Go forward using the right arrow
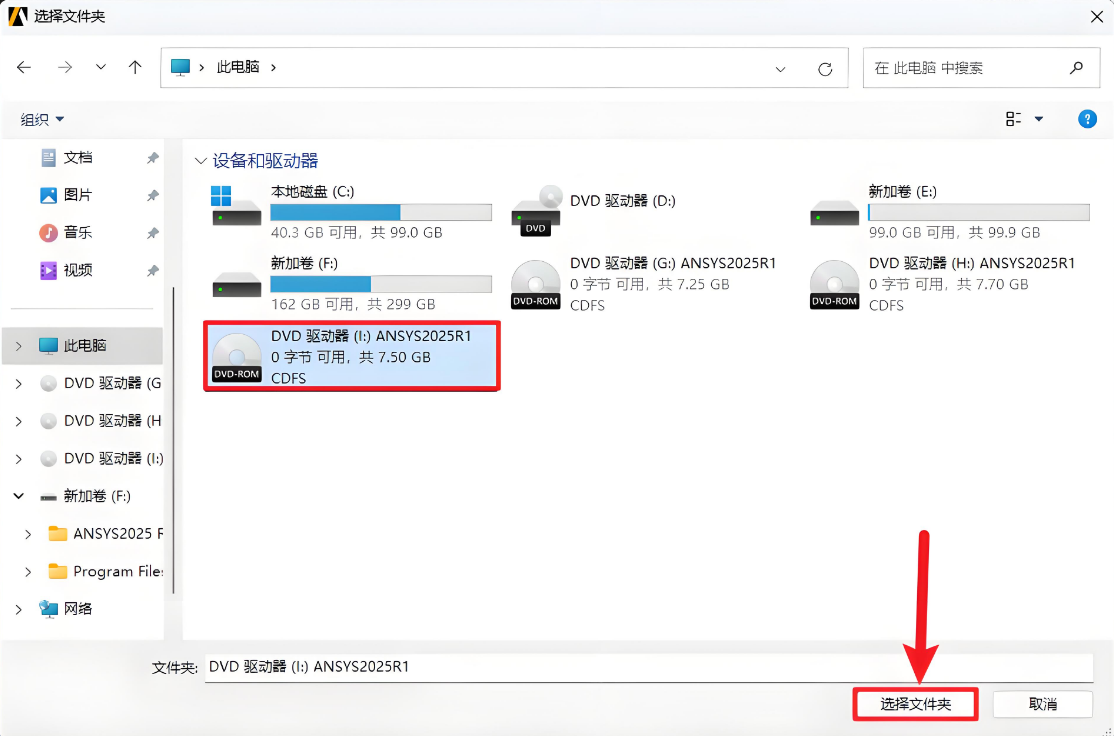Viewport: 1114px width, 736px height. tap(65, 67)
